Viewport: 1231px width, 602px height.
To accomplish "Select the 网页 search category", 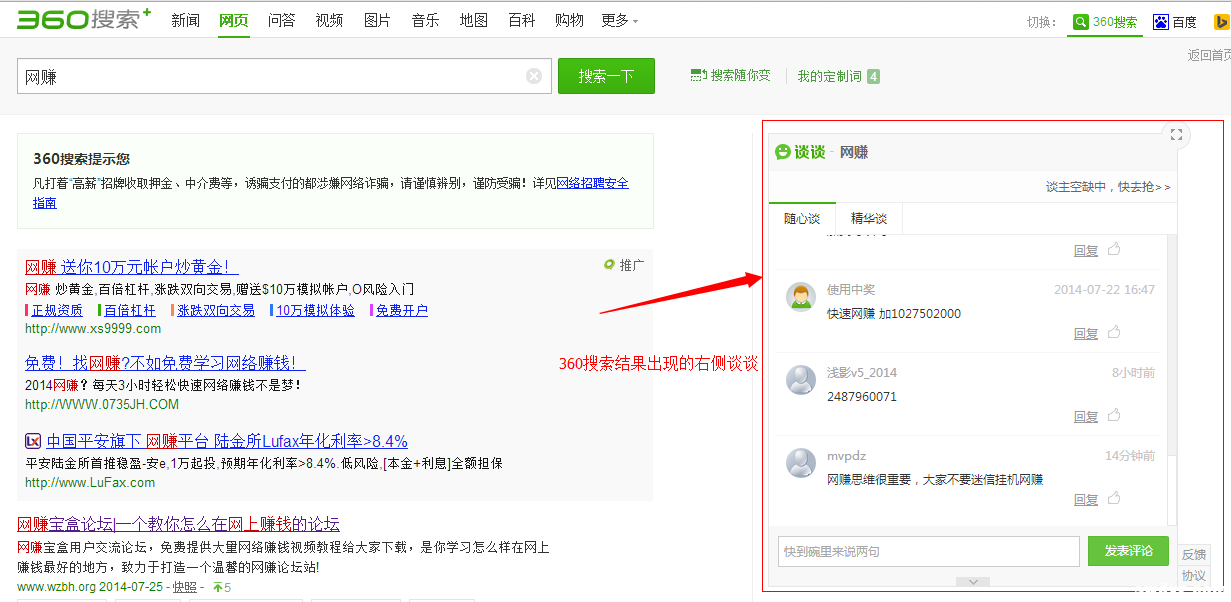I will tap(233, 20).
